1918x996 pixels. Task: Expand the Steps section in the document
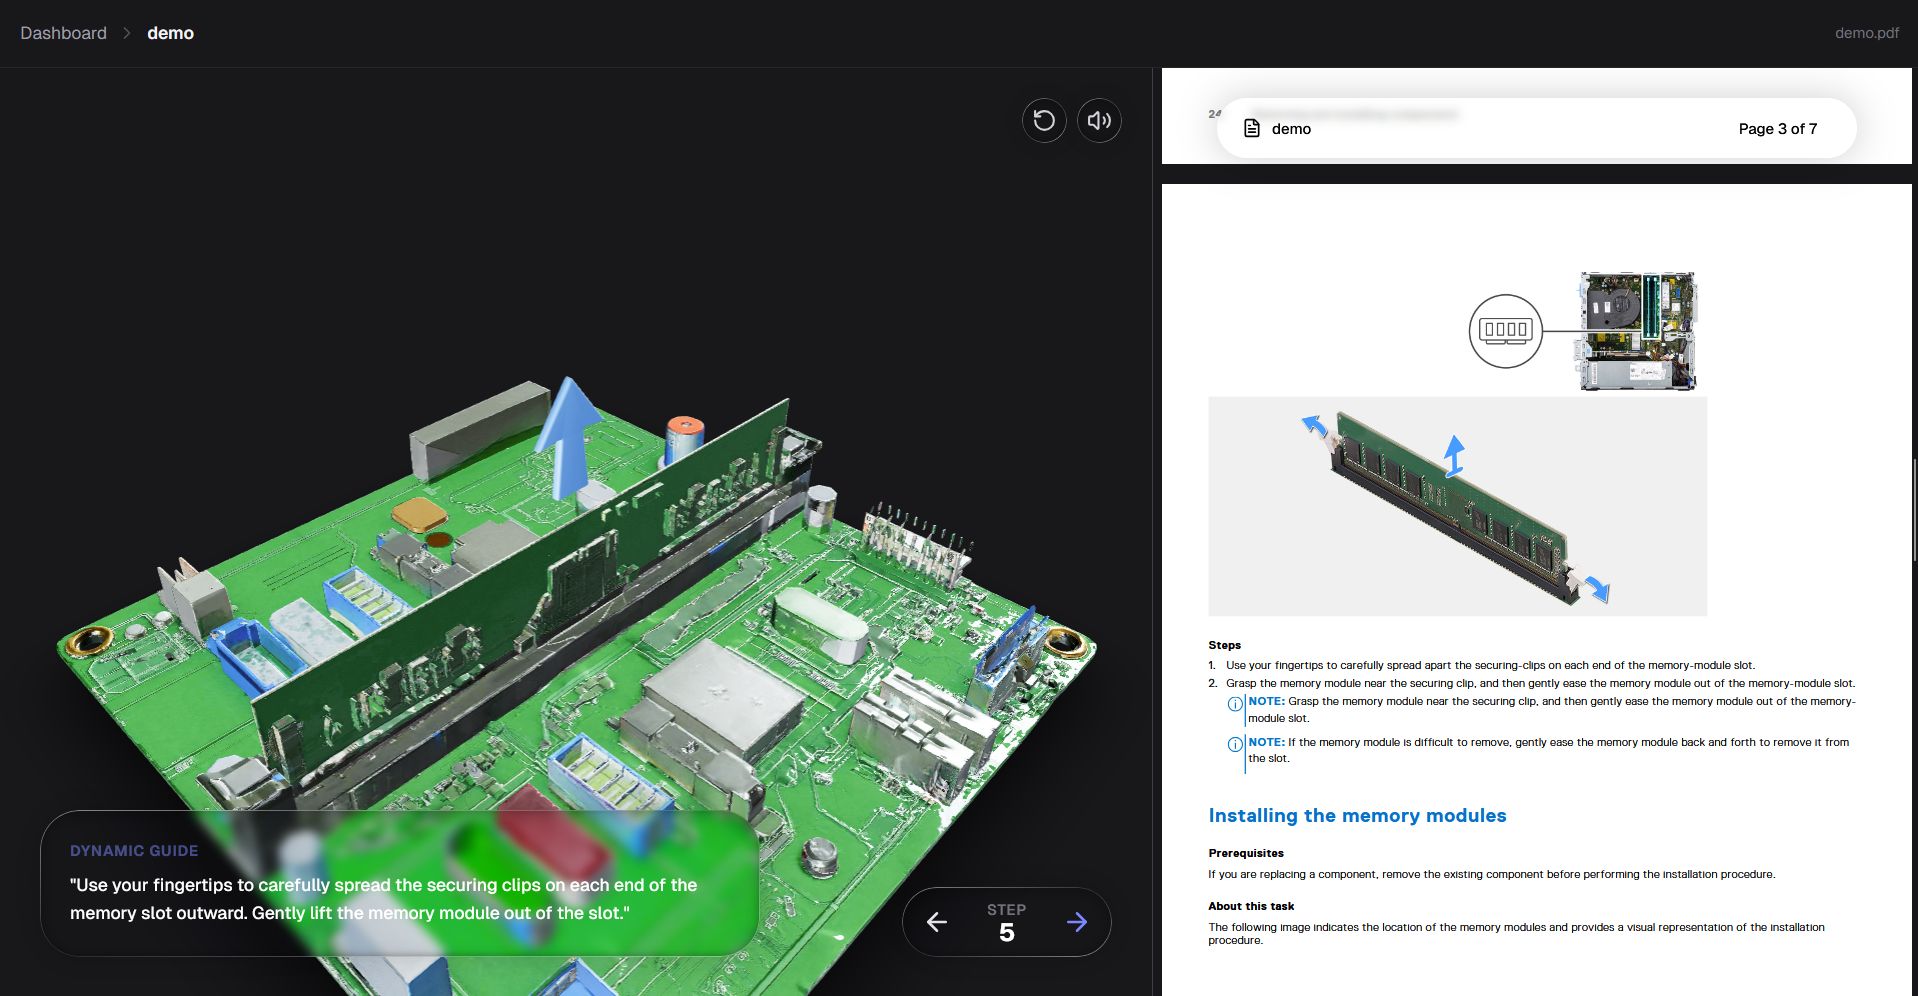pyautogui.click(x=1225, y=645)
